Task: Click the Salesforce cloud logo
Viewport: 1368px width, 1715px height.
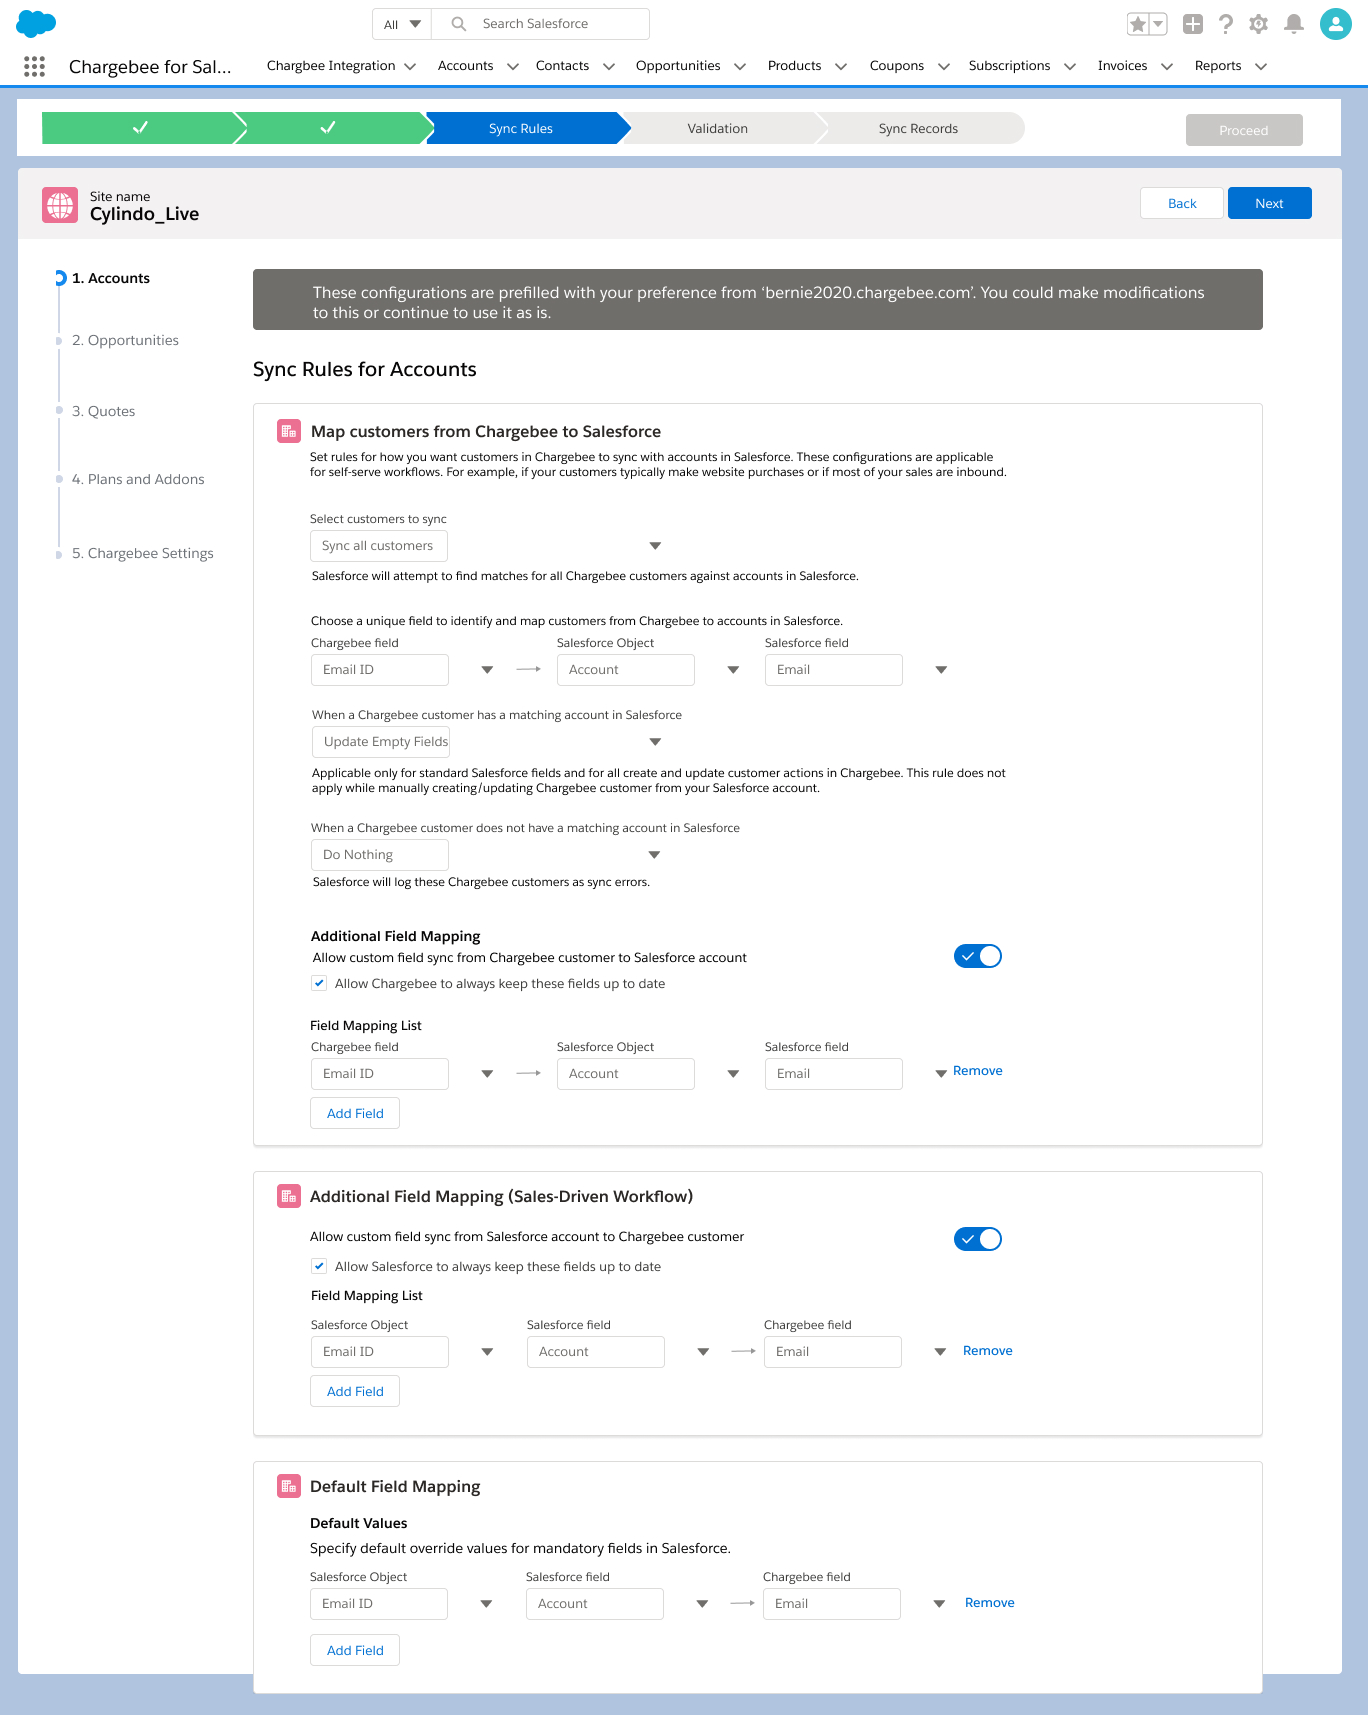Action: pos(36,23)
